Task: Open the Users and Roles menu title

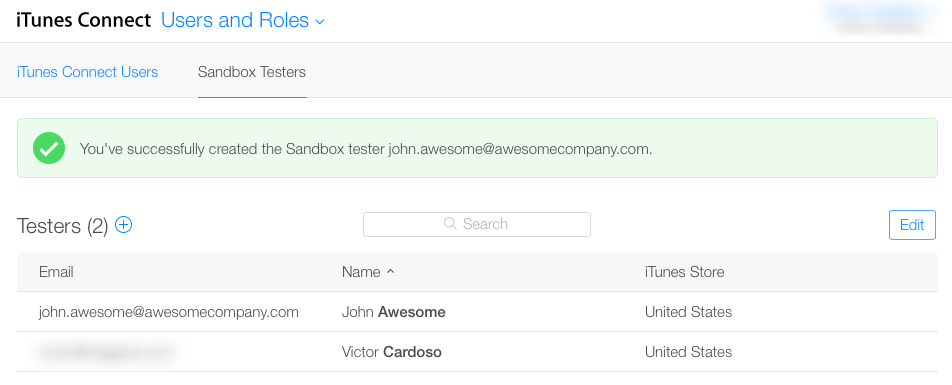Action: 235,20
